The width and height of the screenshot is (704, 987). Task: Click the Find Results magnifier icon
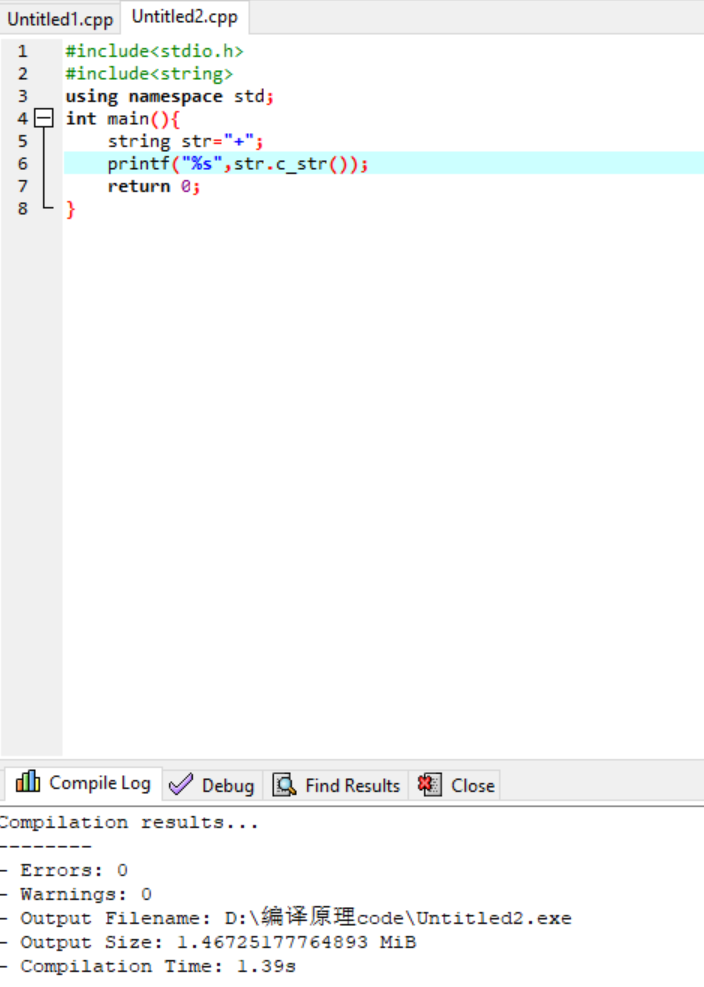[284, 785]
